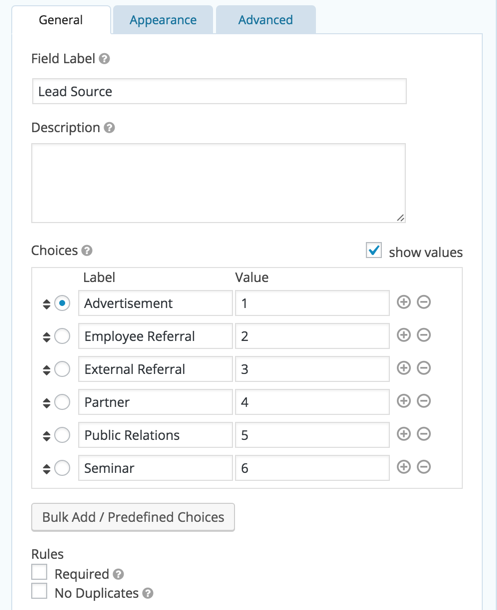The height and width of the screenshot is (610, 497).
Task: Uncheck the show values checkbox
Action: coord(374,250)
